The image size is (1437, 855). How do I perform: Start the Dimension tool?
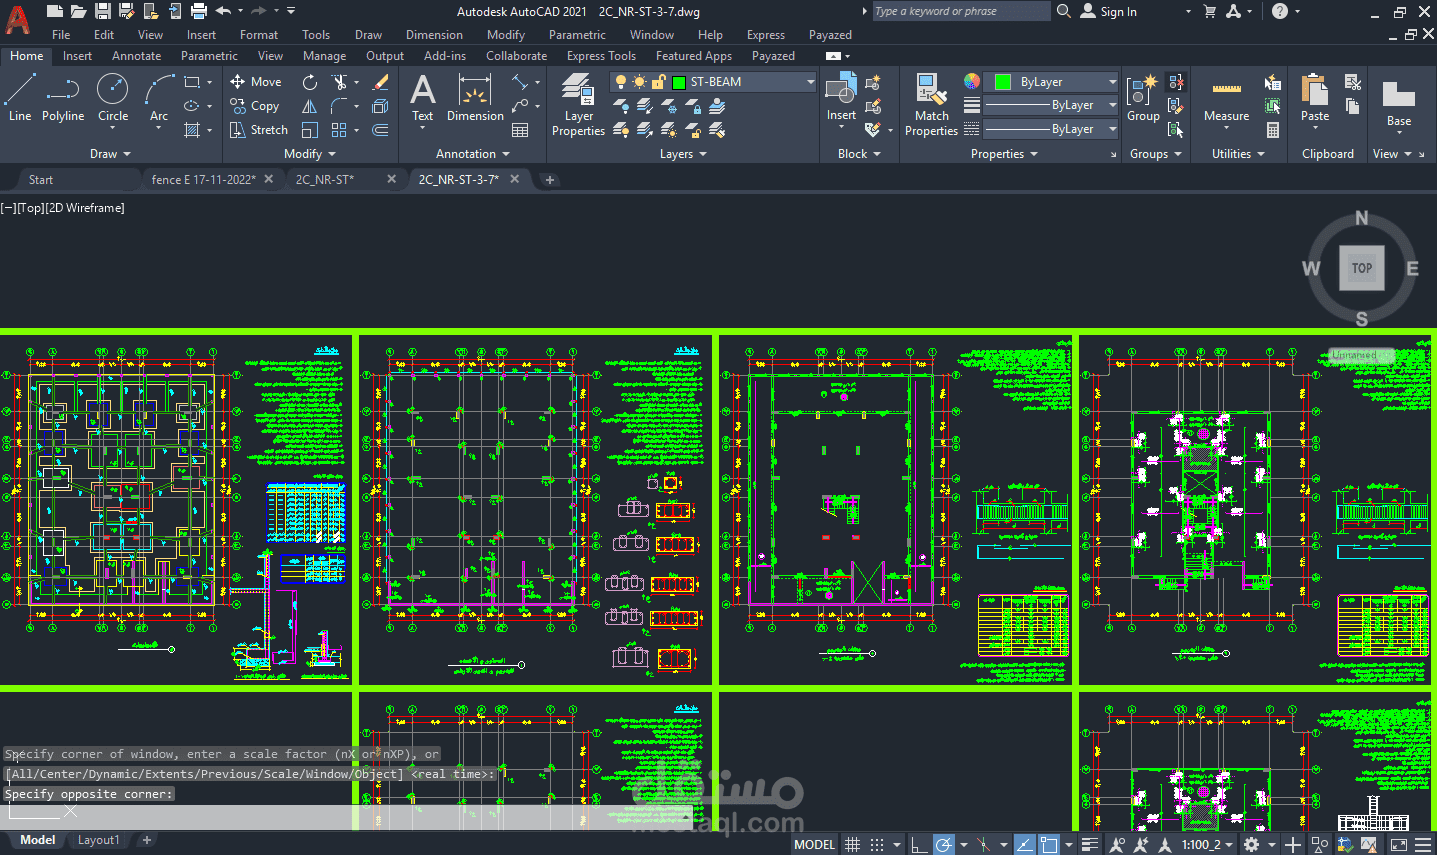click(x=475, y=97)
